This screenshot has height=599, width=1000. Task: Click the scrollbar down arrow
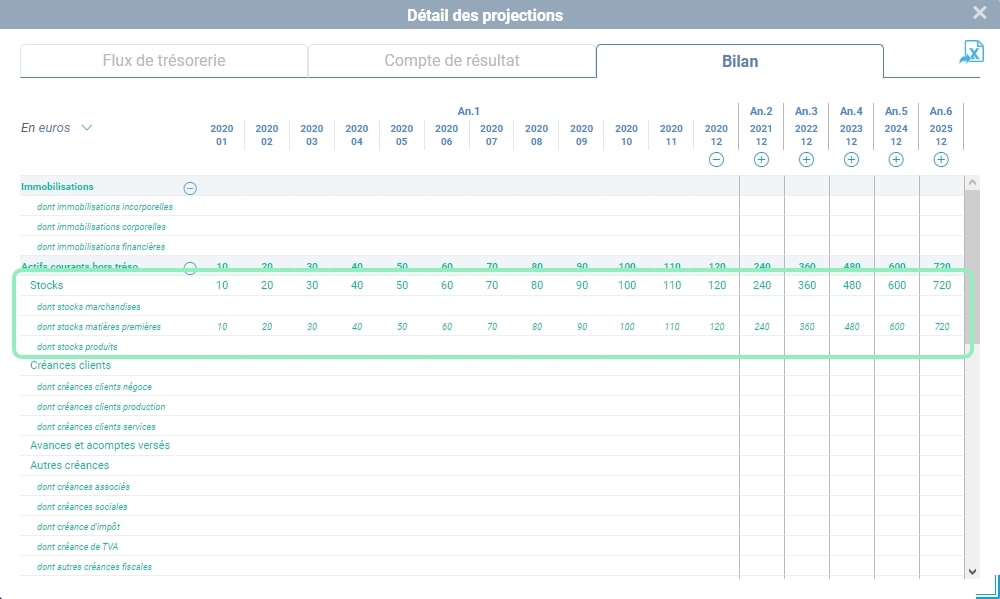click(972, 572)
